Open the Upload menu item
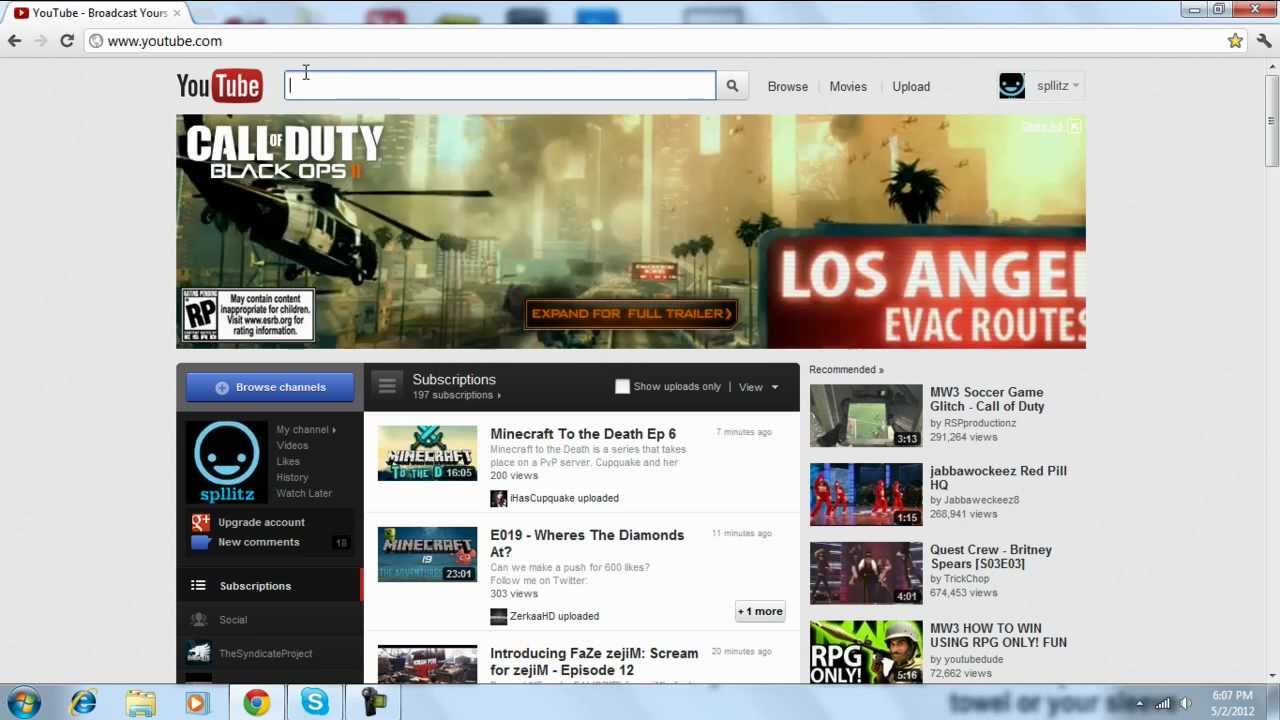This screenshot has height=720, width=1280. point(911,86)
